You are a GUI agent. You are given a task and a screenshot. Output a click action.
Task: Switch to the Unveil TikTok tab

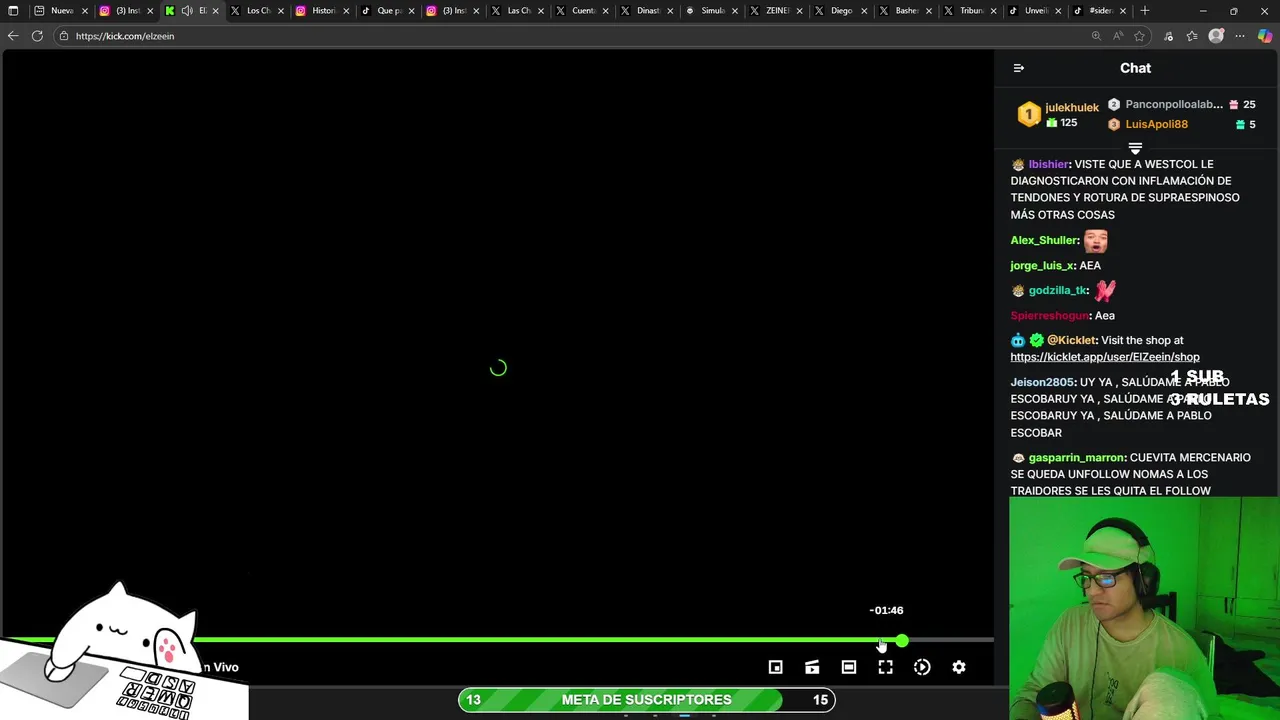coord(1037,11)
